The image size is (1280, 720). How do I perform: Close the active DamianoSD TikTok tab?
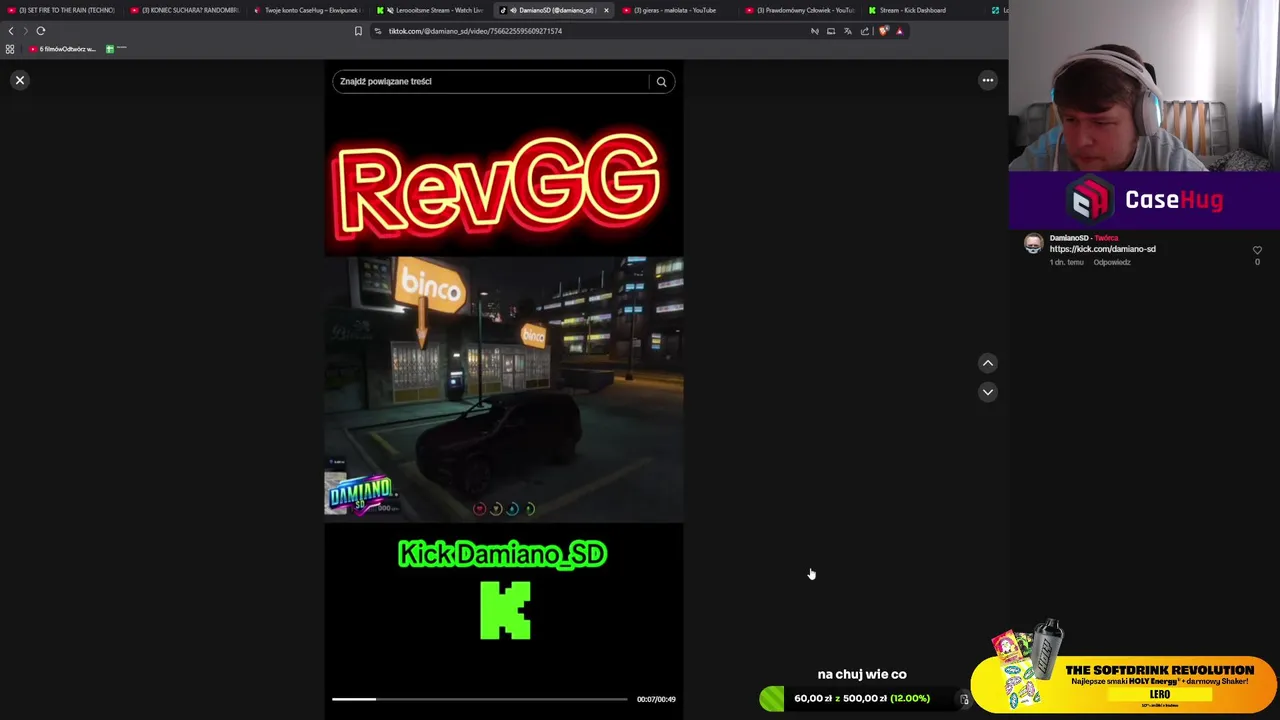pos(605,10)
